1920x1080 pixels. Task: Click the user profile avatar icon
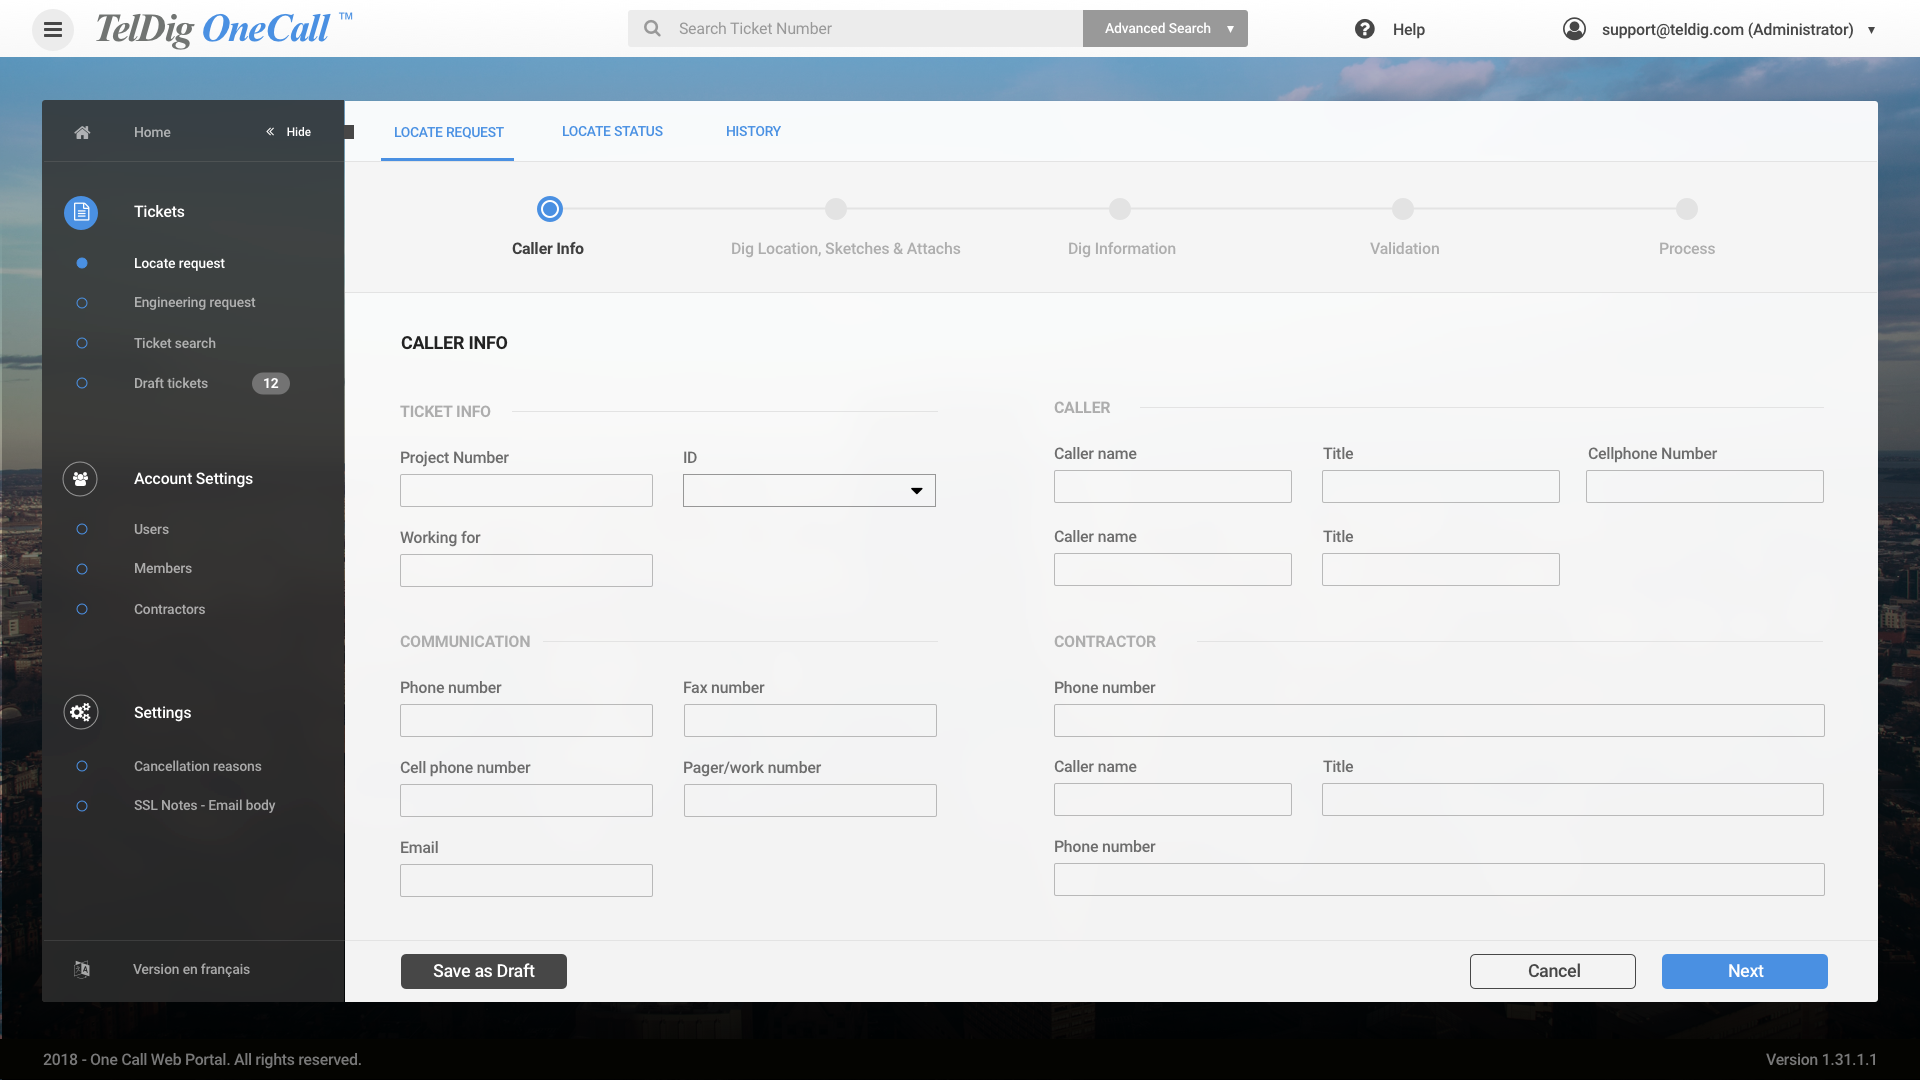coord(1574,29)
